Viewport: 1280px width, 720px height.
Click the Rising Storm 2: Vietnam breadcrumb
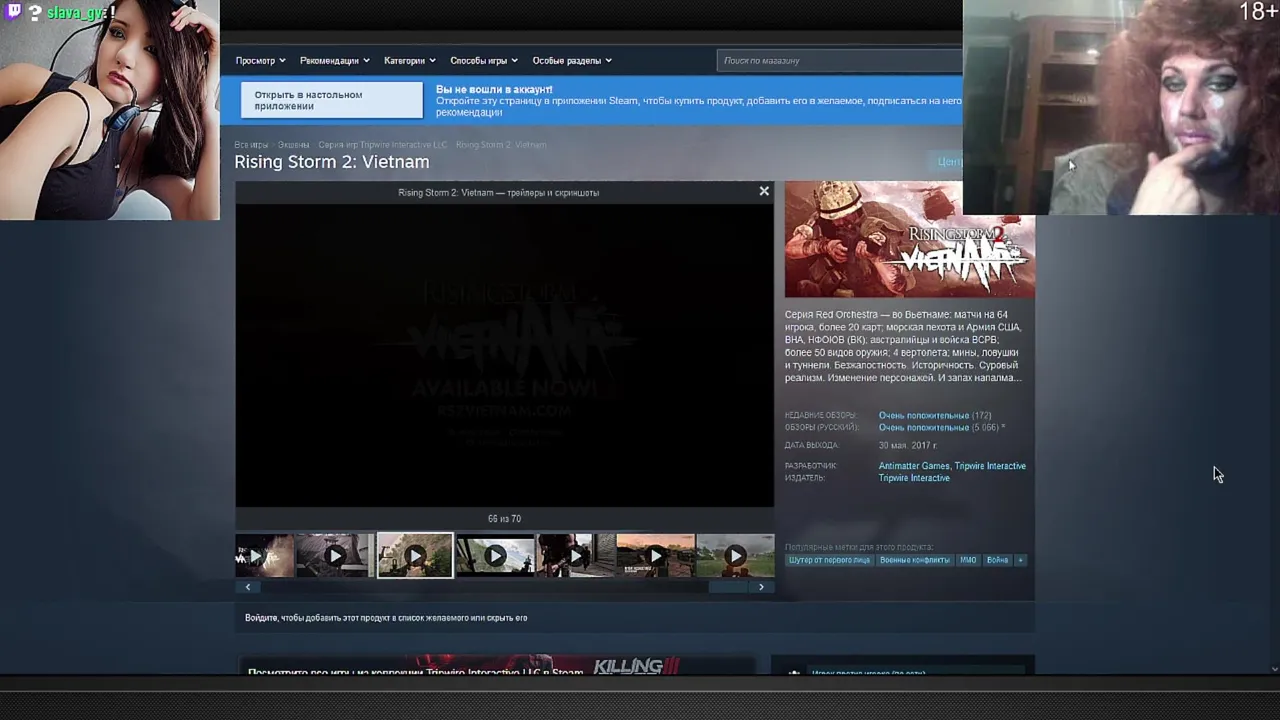pyautogui.click(x=501, y=145)
